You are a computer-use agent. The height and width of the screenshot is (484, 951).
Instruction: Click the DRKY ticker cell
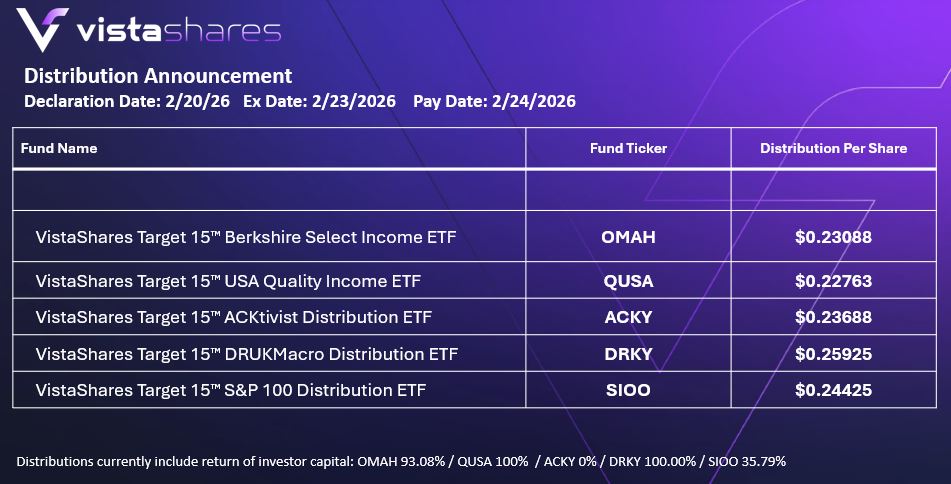(627, 353)
